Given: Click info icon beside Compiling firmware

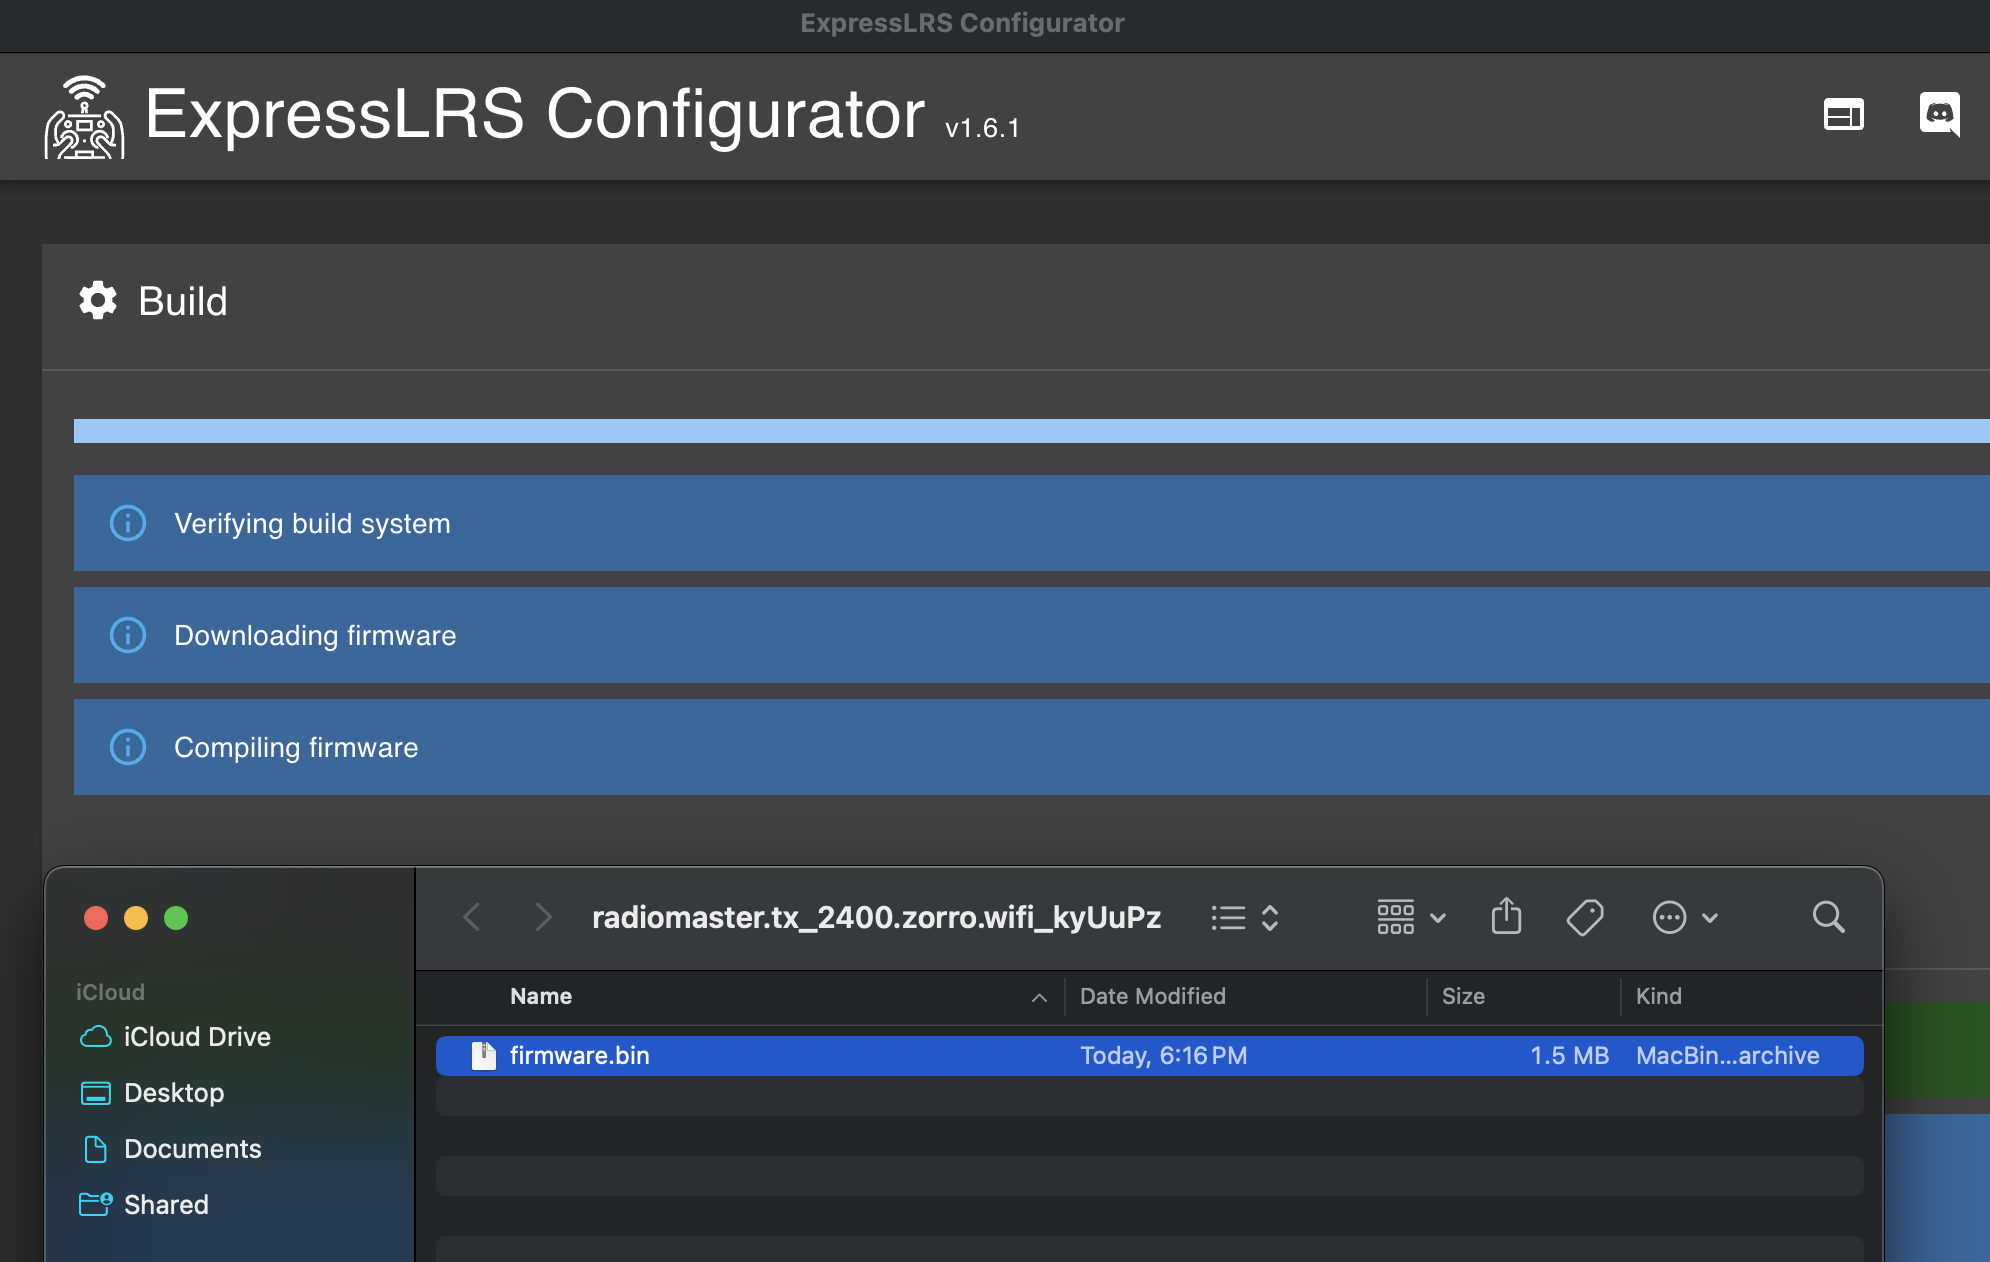Looking at the screenshot, I should pos(128,747).
